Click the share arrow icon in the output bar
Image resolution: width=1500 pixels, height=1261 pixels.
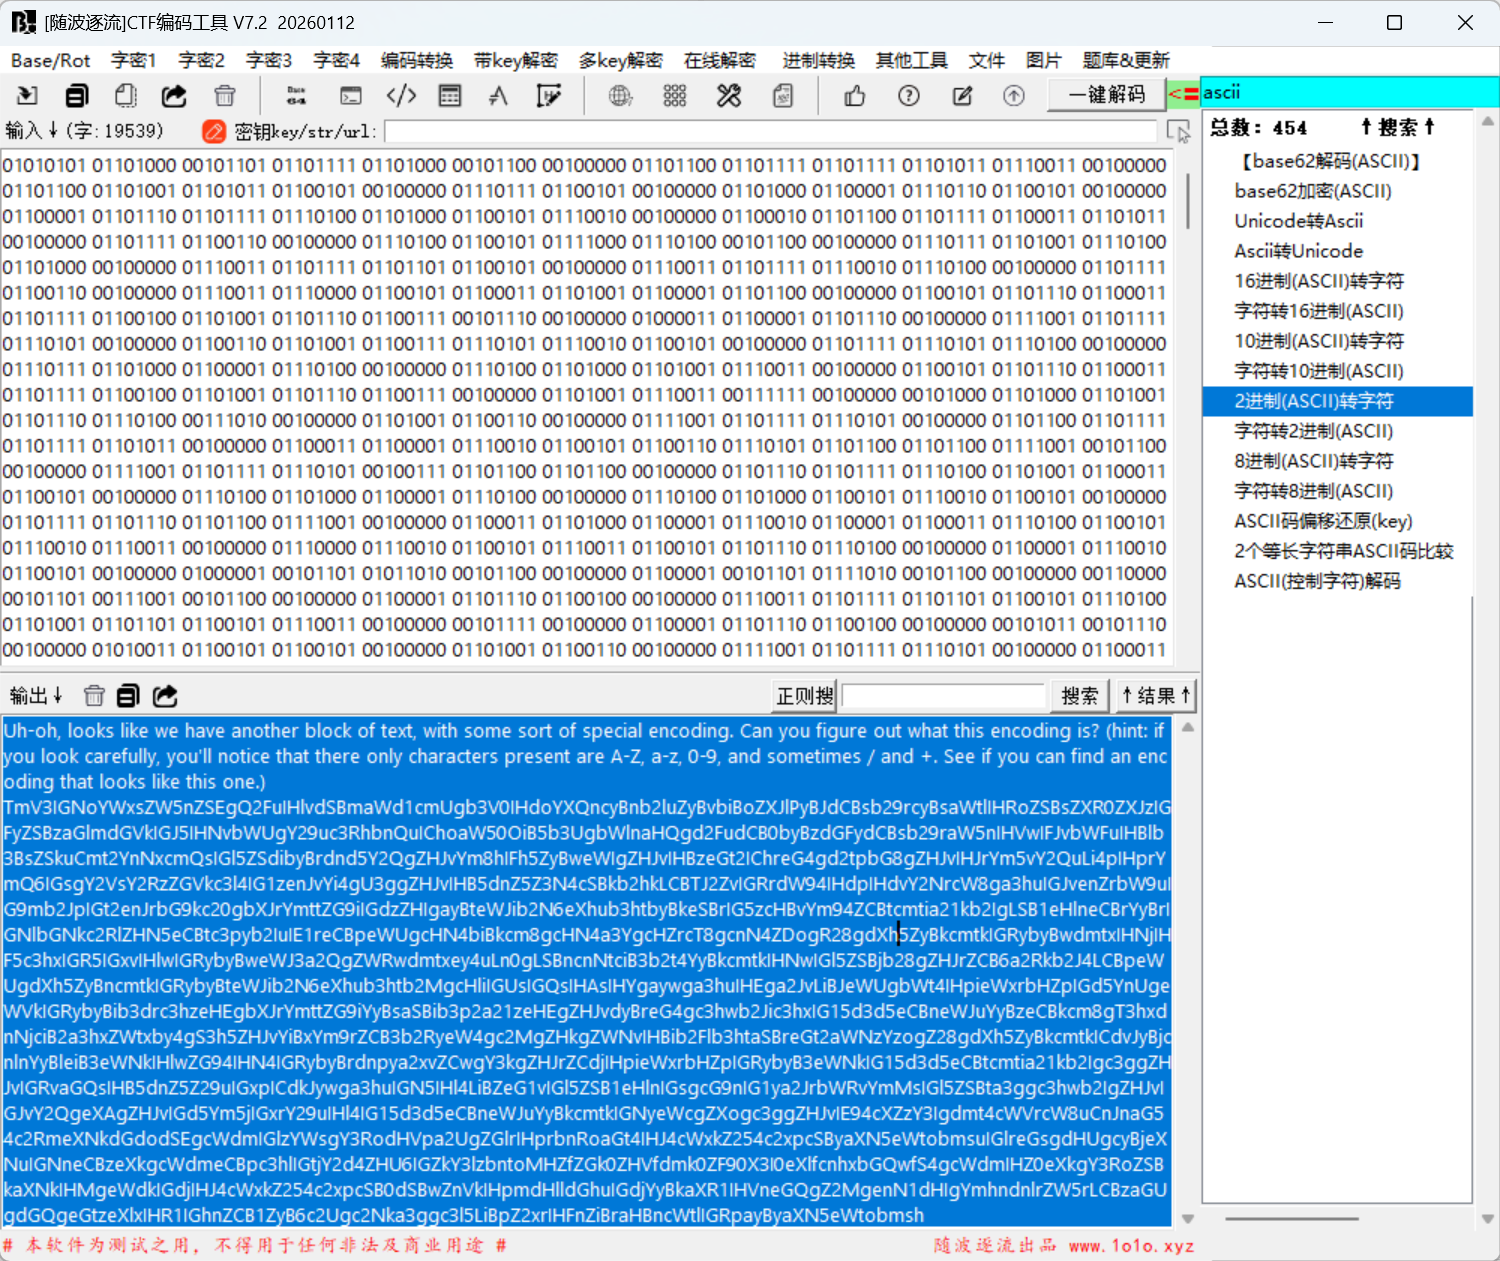(165, 696)
